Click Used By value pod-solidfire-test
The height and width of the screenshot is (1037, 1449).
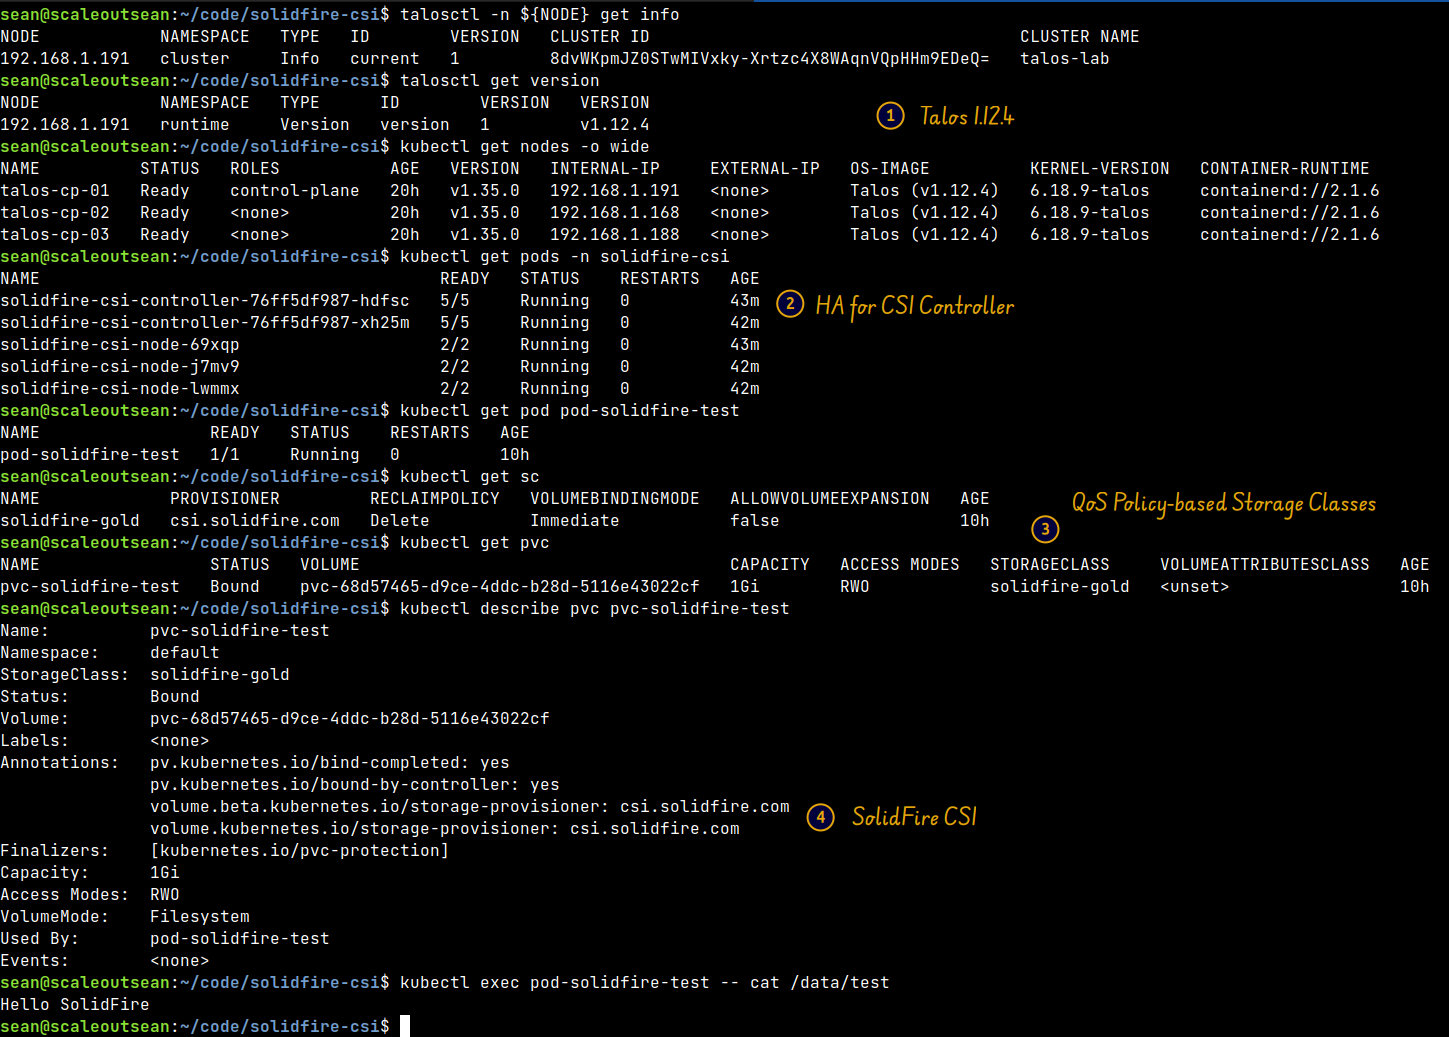[239, 938]
